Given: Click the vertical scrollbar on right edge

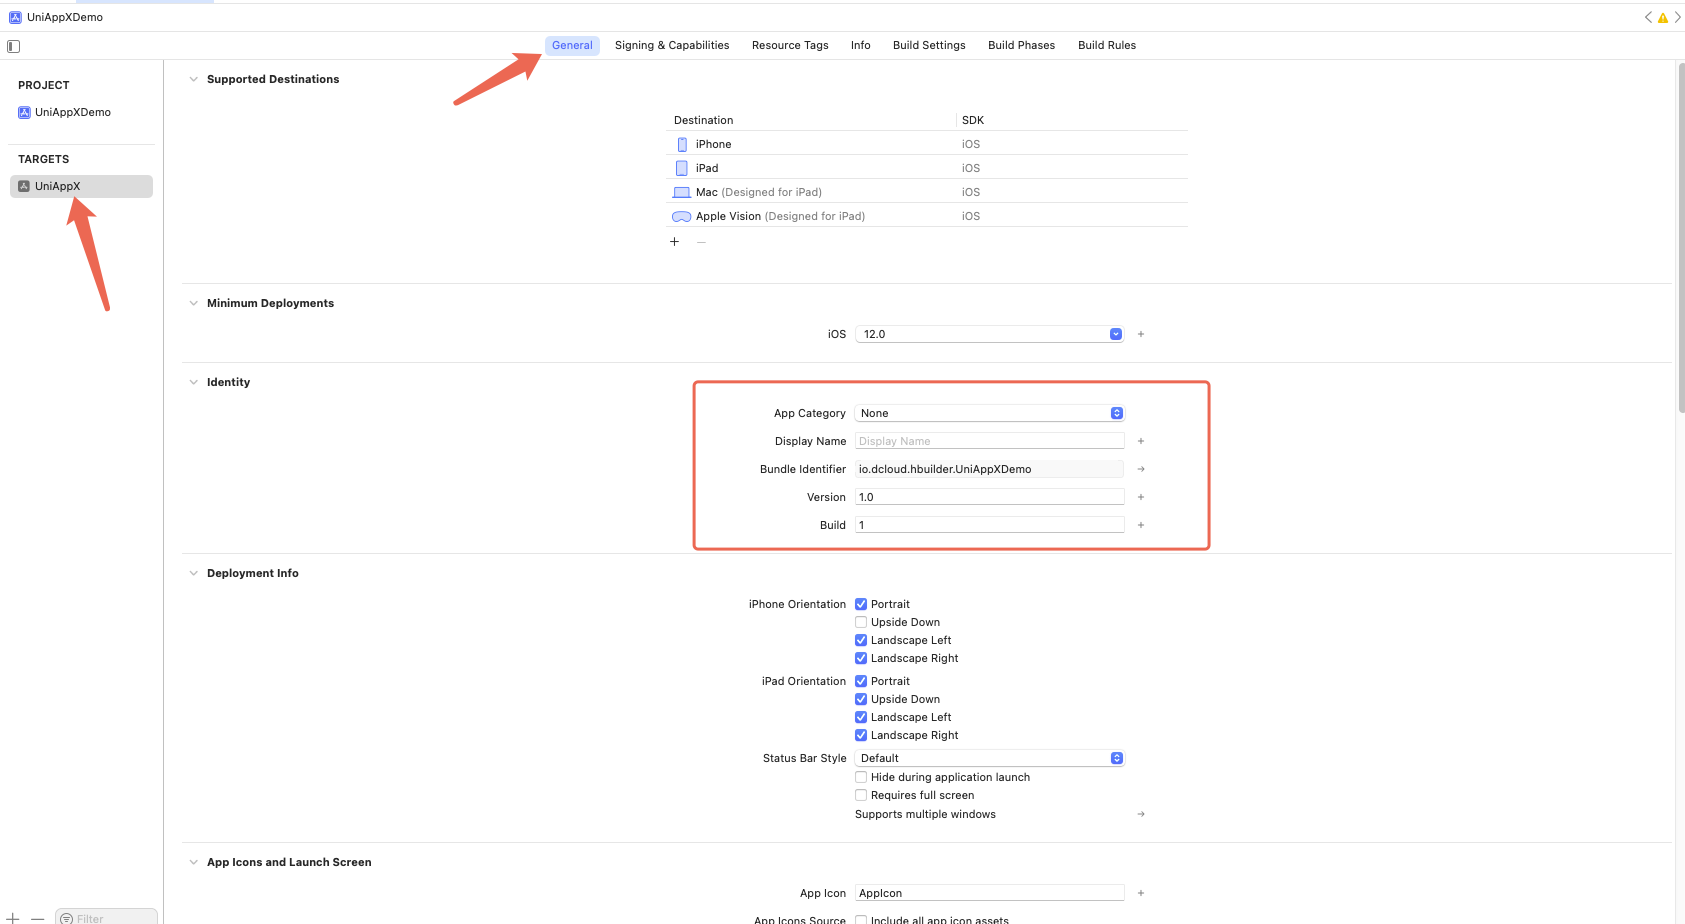Looking at the screenshot, I should pyautogui.click(x=1680, y=237).
